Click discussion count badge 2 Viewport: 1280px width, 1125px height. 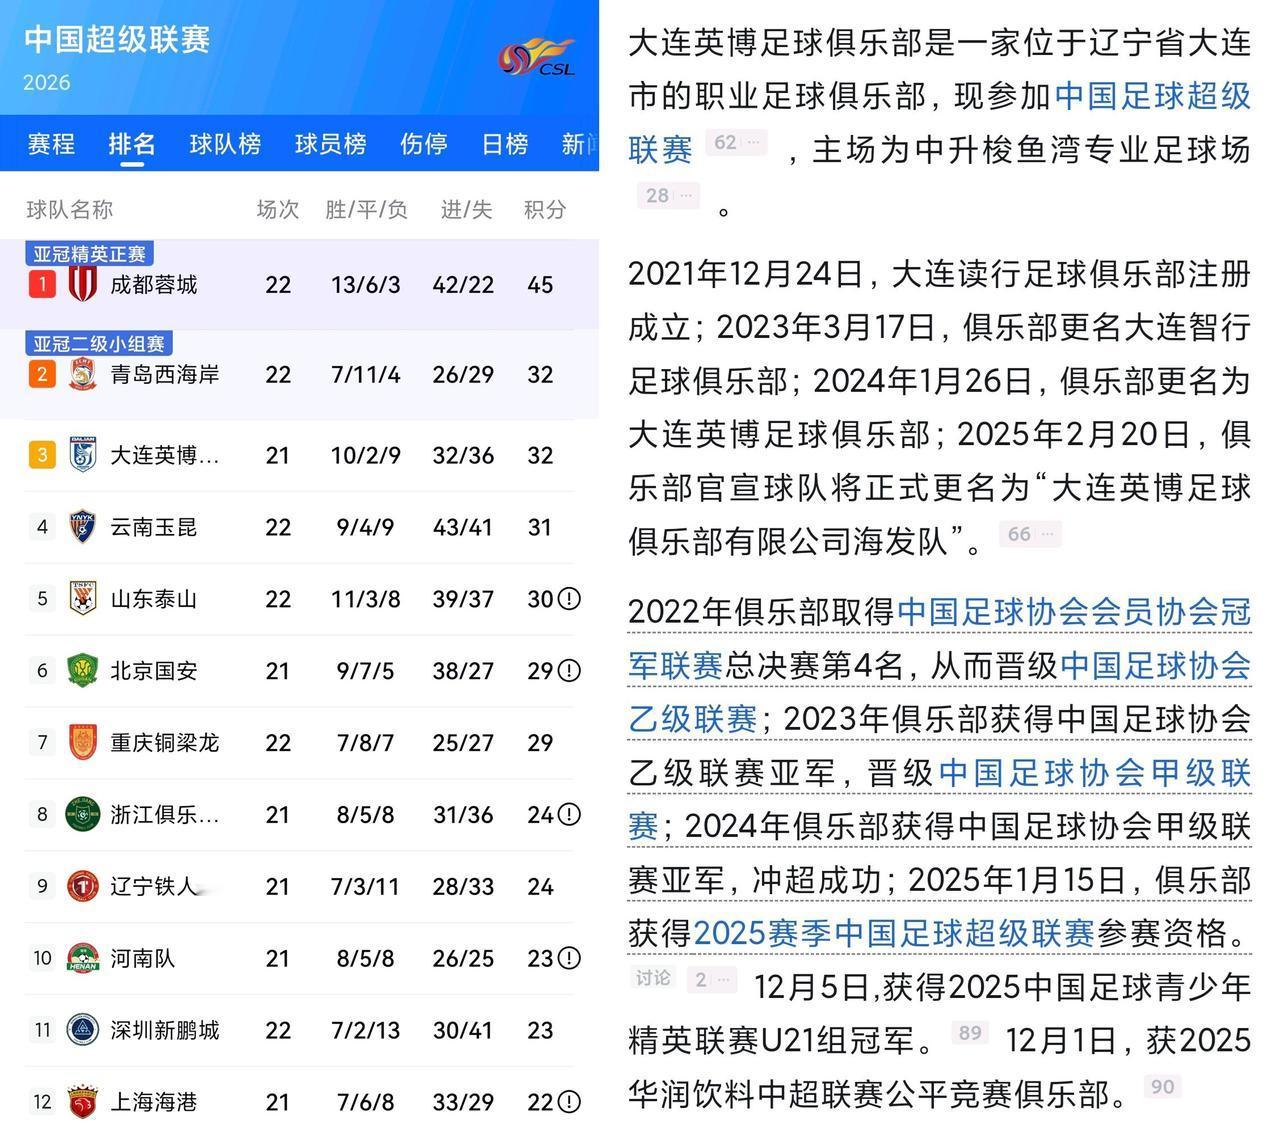click(713, 980)
